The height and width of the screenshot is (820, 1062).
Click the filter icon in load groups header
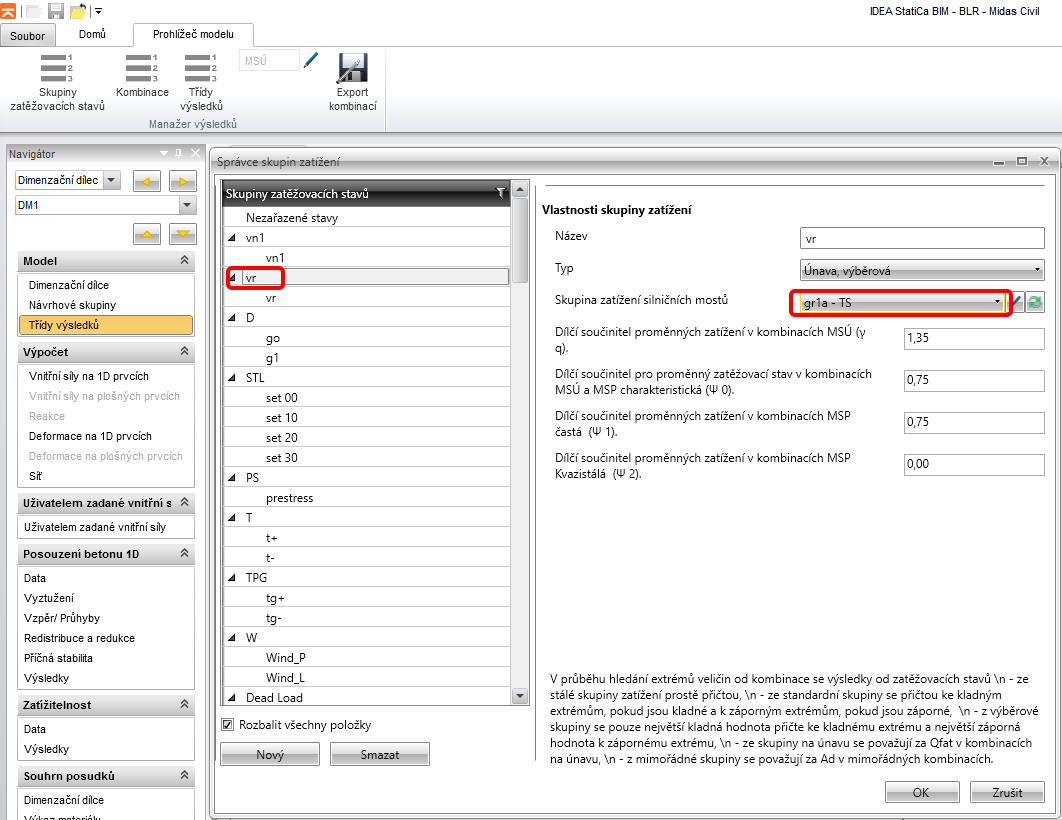coord(501,194)
